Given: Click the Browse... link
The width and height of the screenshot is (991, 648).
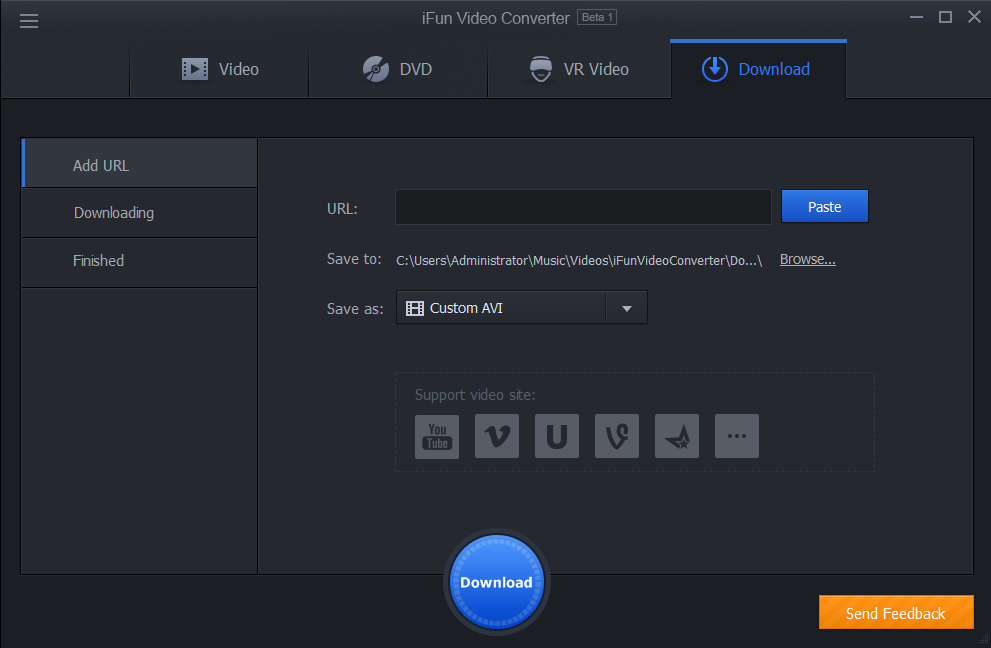Looking at the screenshot, I should 808,260.
